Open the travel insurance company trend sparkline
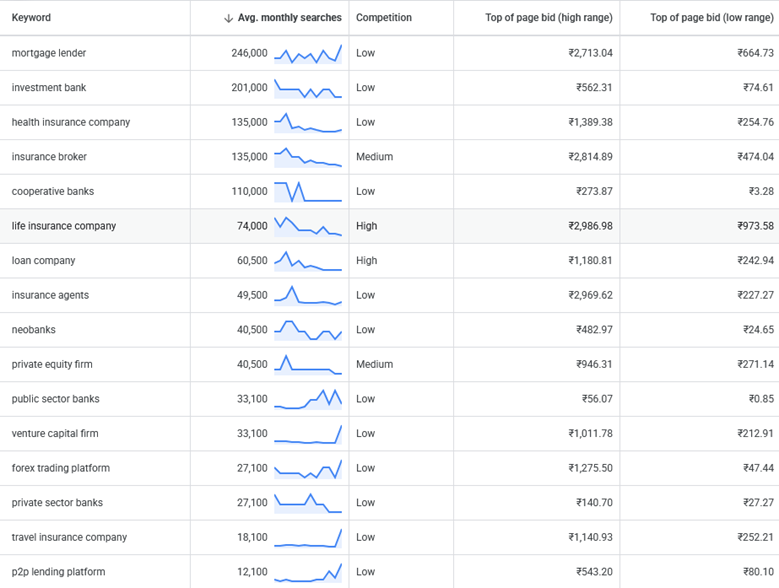This screenshot has width=779, height=588. point(308,538)
